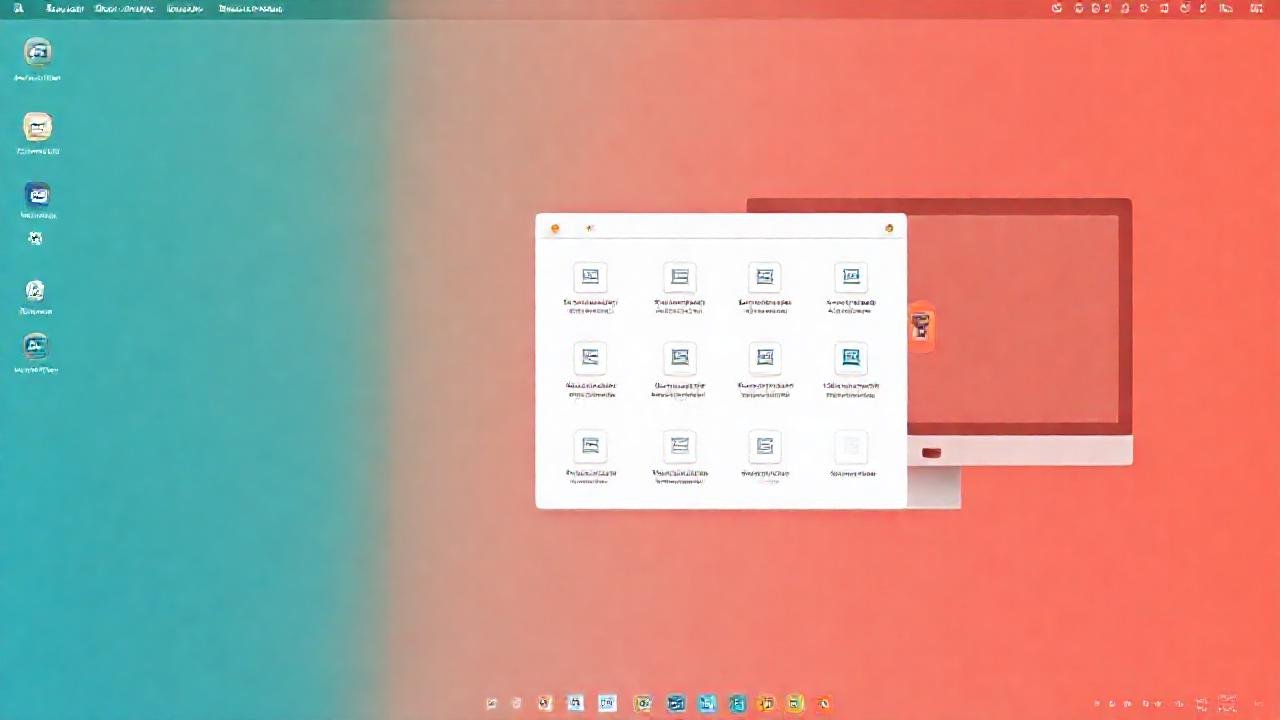The image size is (1280, 720).
Task: Click the tiny loose icon below the third desktop shortcut
Action: click(35, 238)
